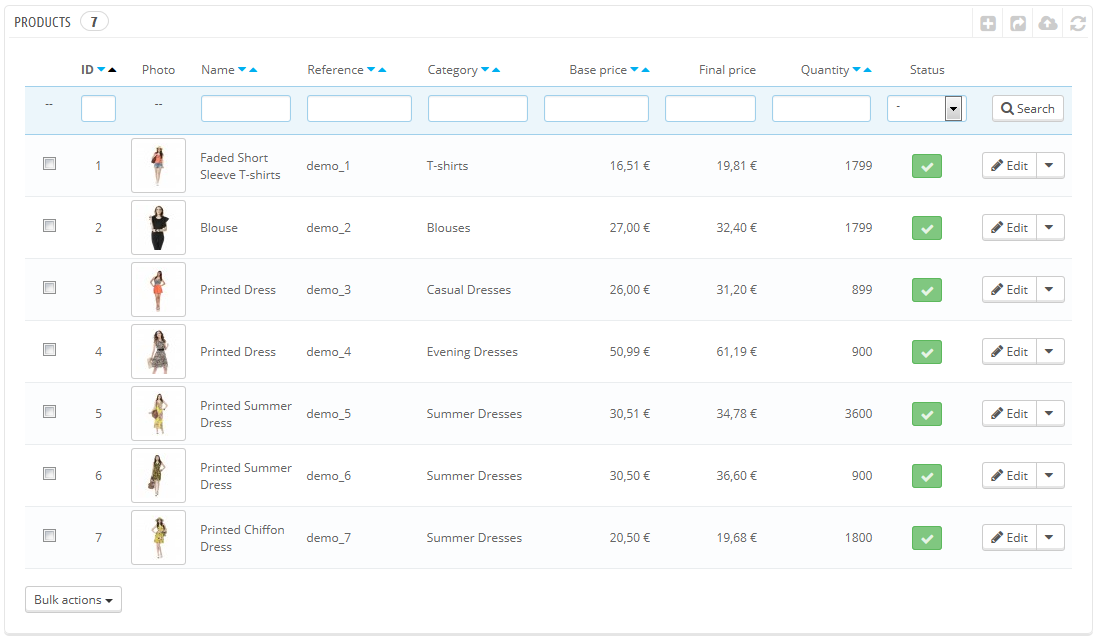This screenshot has width=1097, height=639.
Task: Edit the Blouse product
Action: tap(1009, 227)
